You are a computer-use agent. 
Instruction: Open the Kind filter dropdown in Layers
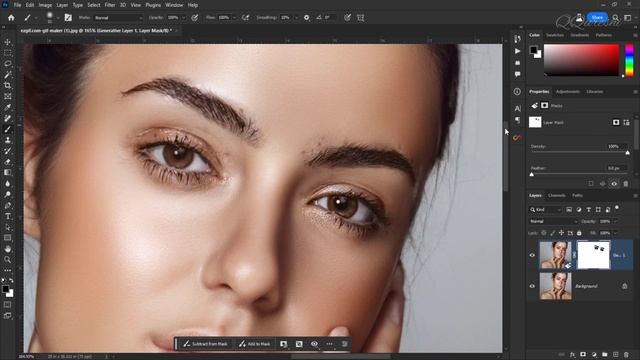coord(546,209)
